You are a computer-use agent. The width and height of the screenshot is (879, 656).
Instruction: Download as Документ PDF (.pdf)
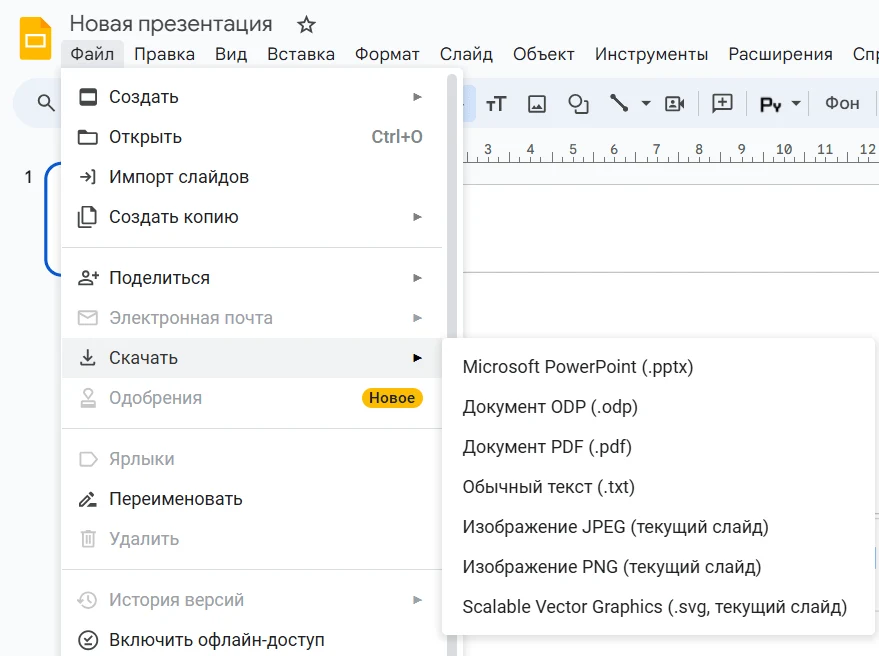pos(659,447)
